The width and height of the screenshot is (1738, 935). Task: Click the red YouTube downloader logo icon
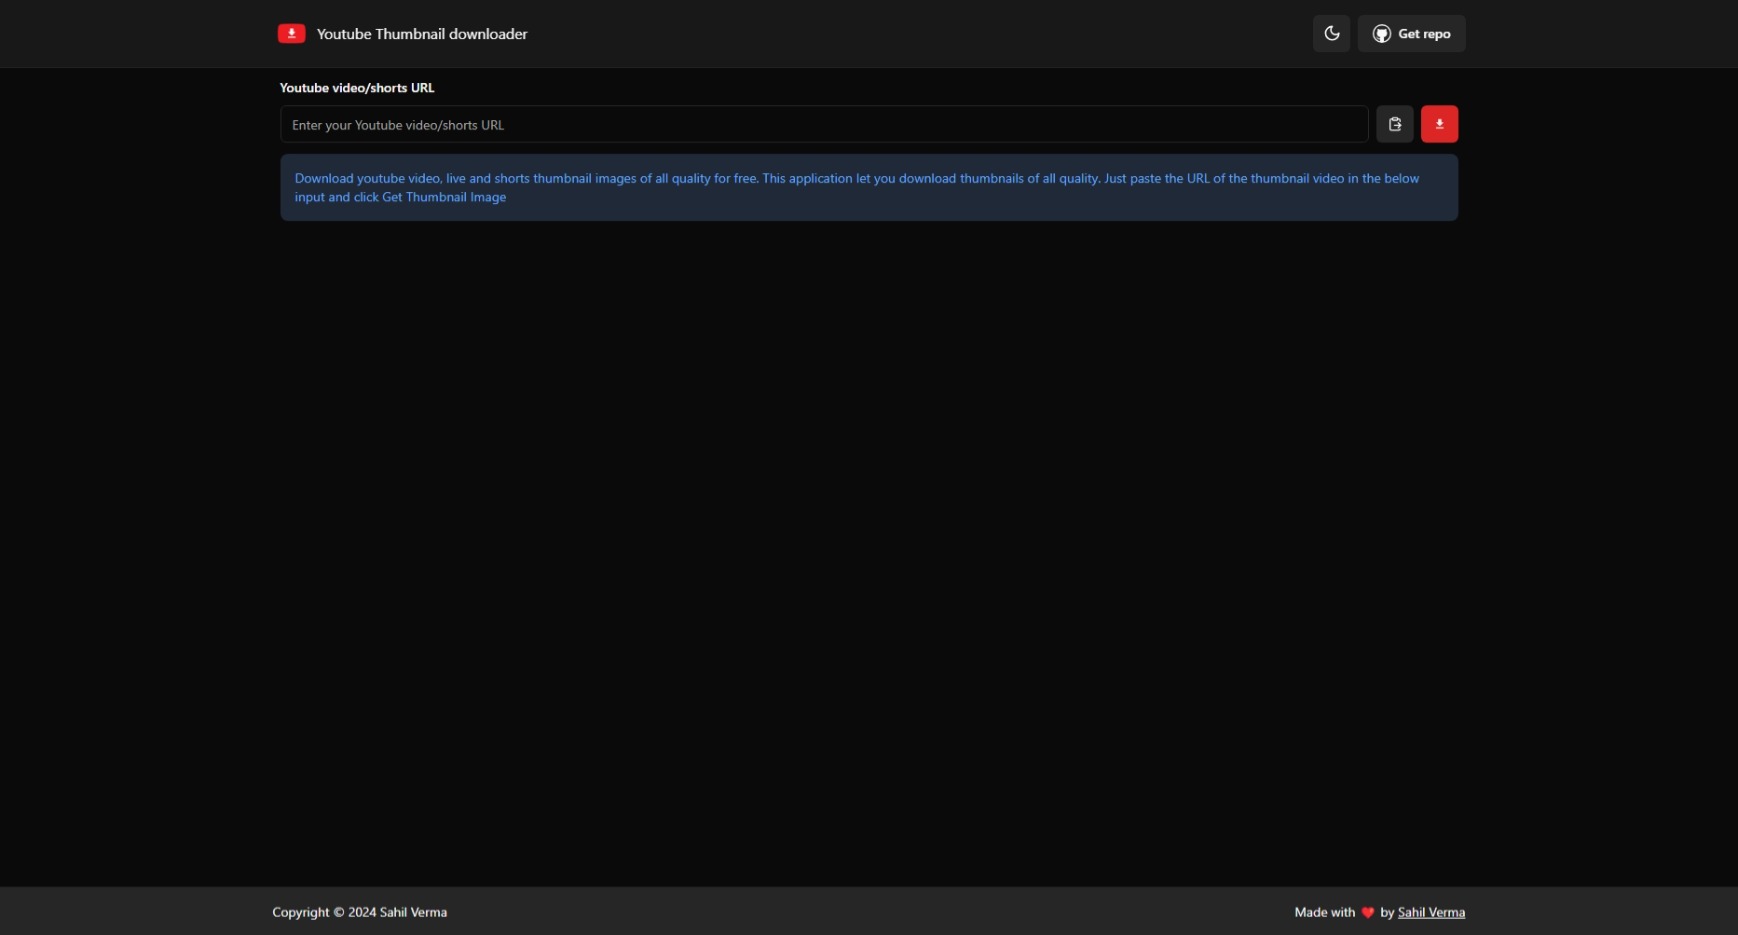(x=291, y=34)
